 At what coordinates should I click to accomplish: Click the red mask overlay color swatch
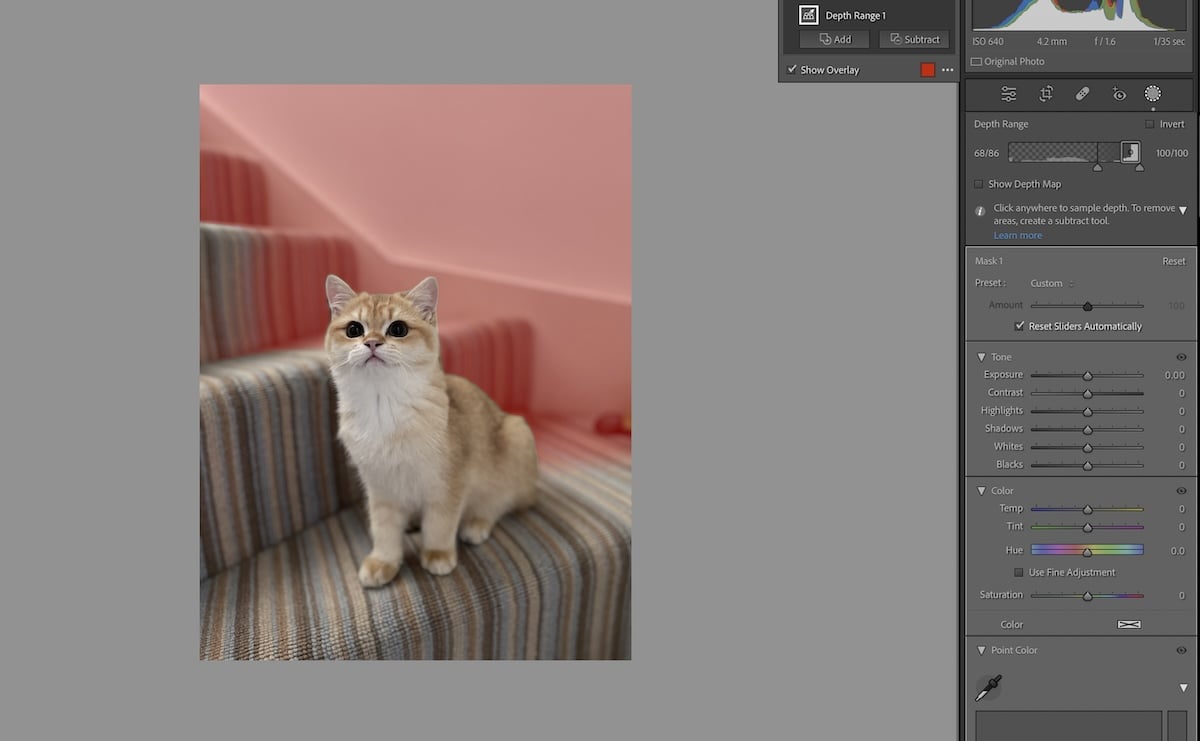tap(929, 69)
